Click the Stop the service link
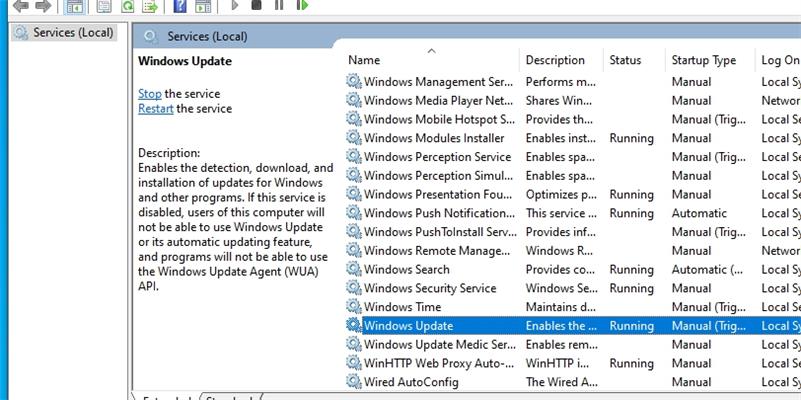The width and height of the screenshot is (801, 400). coord(150,94)
